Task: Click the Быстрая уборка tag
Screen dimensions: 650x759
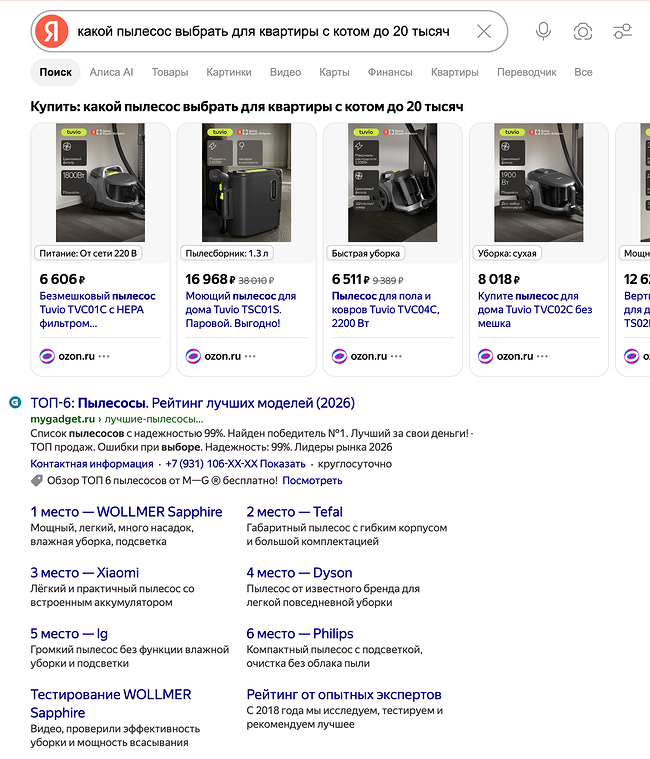Action: 365,253
